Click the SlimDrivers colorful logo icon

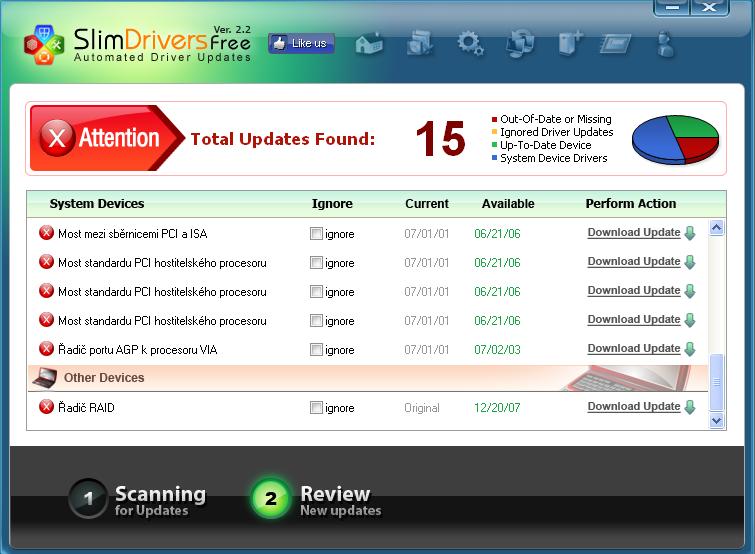tap(44, 45)
